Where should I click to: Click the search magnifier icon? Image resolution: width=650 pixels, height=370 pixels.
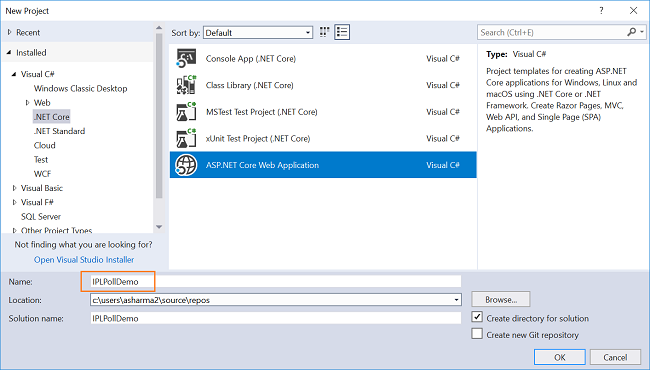point(631,32)
